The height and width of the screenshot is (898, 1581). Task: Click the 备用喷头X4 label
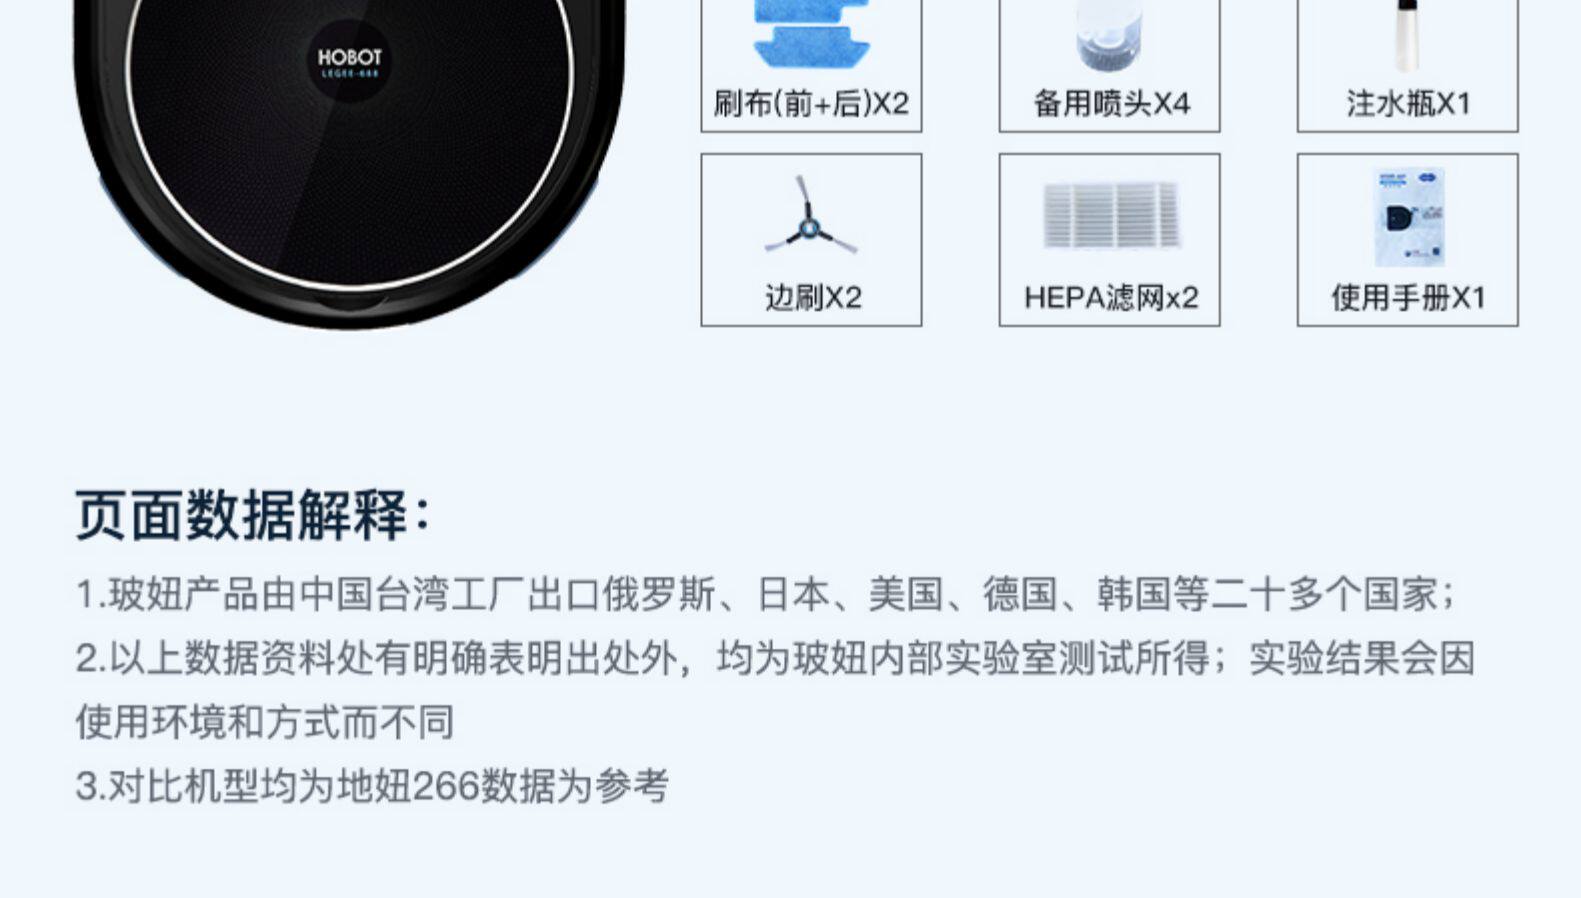click(1111, 103)
